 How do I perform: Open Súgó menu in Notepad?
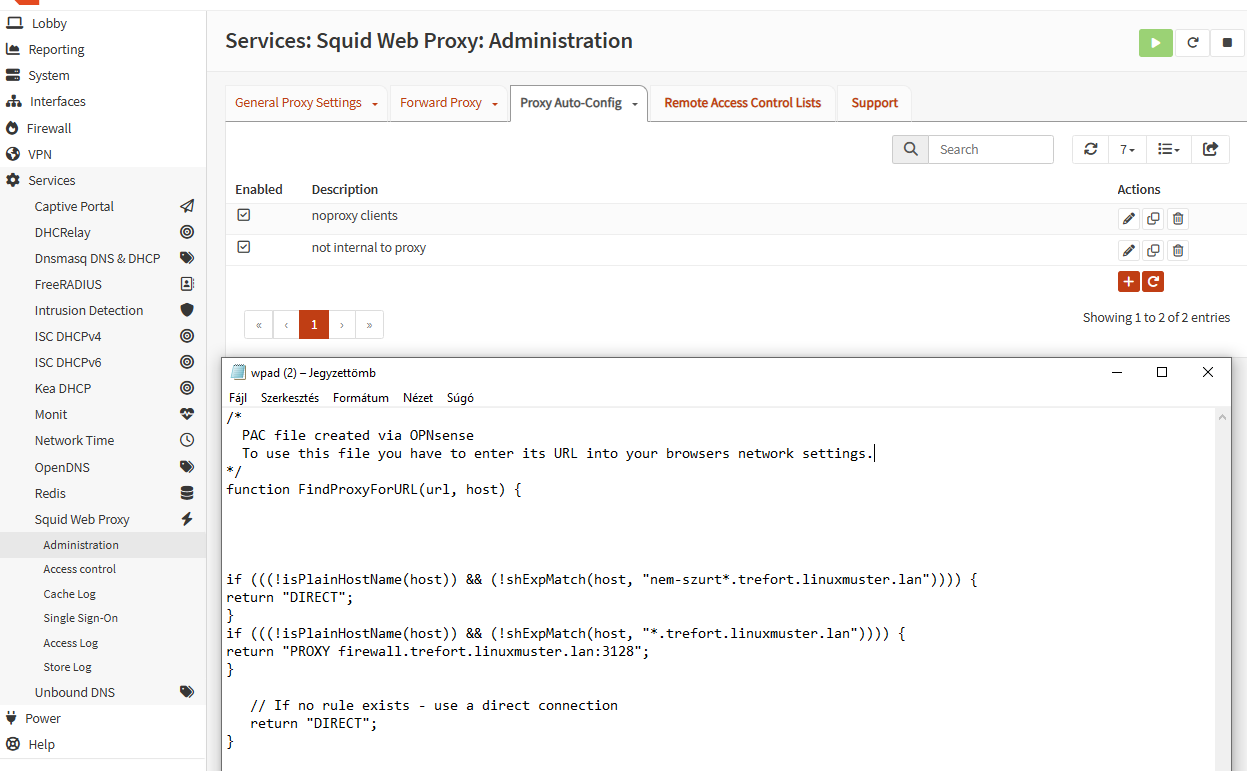[x=459, y=397]
